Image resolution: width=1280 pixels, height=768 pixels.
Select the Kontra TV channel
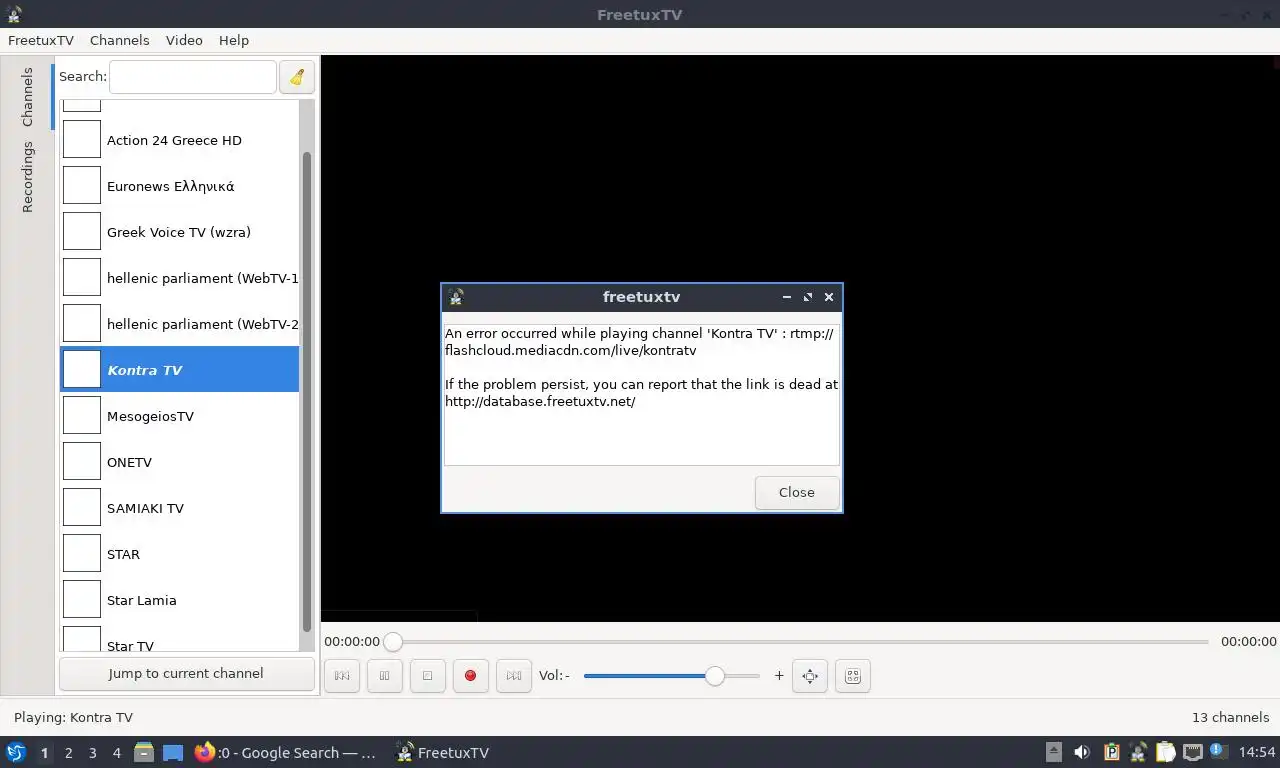pyautogui.click(x=180, y=370)
